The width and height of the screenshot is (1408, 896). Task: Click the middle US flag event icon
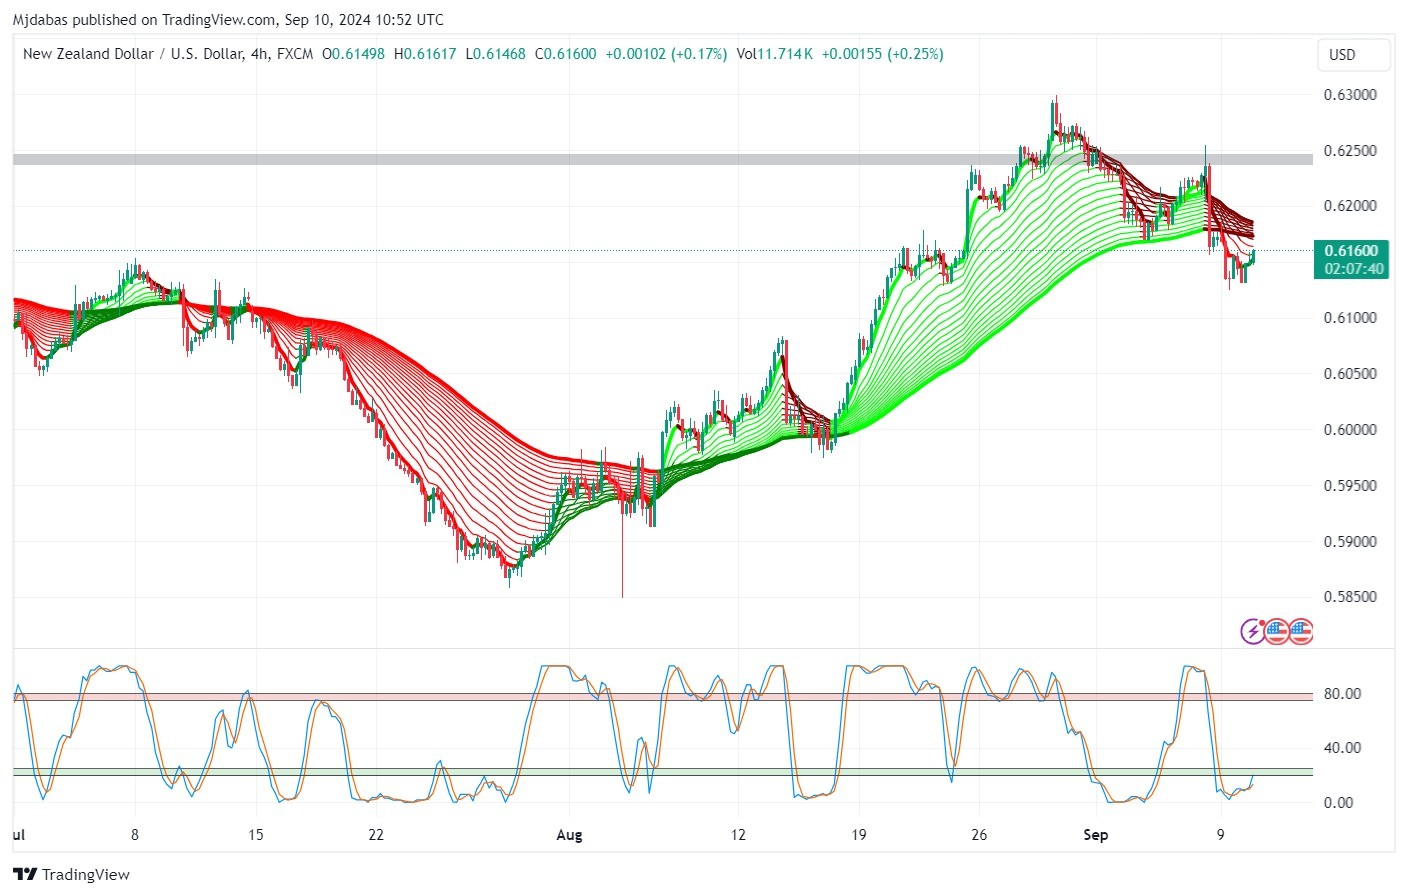point(1277,631)
